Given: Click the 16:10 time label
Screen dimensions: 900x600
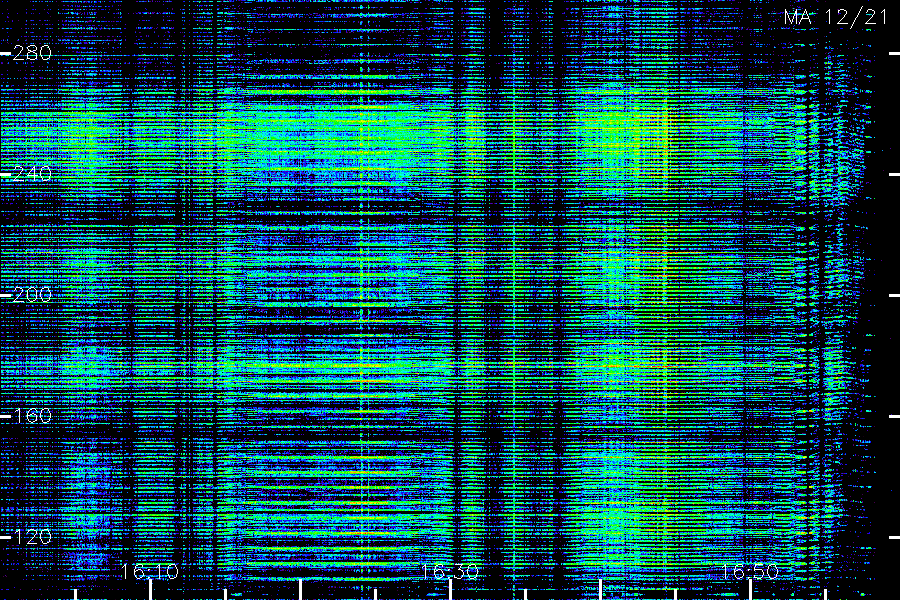Looking at the screenshot, I should click(150, 572).
